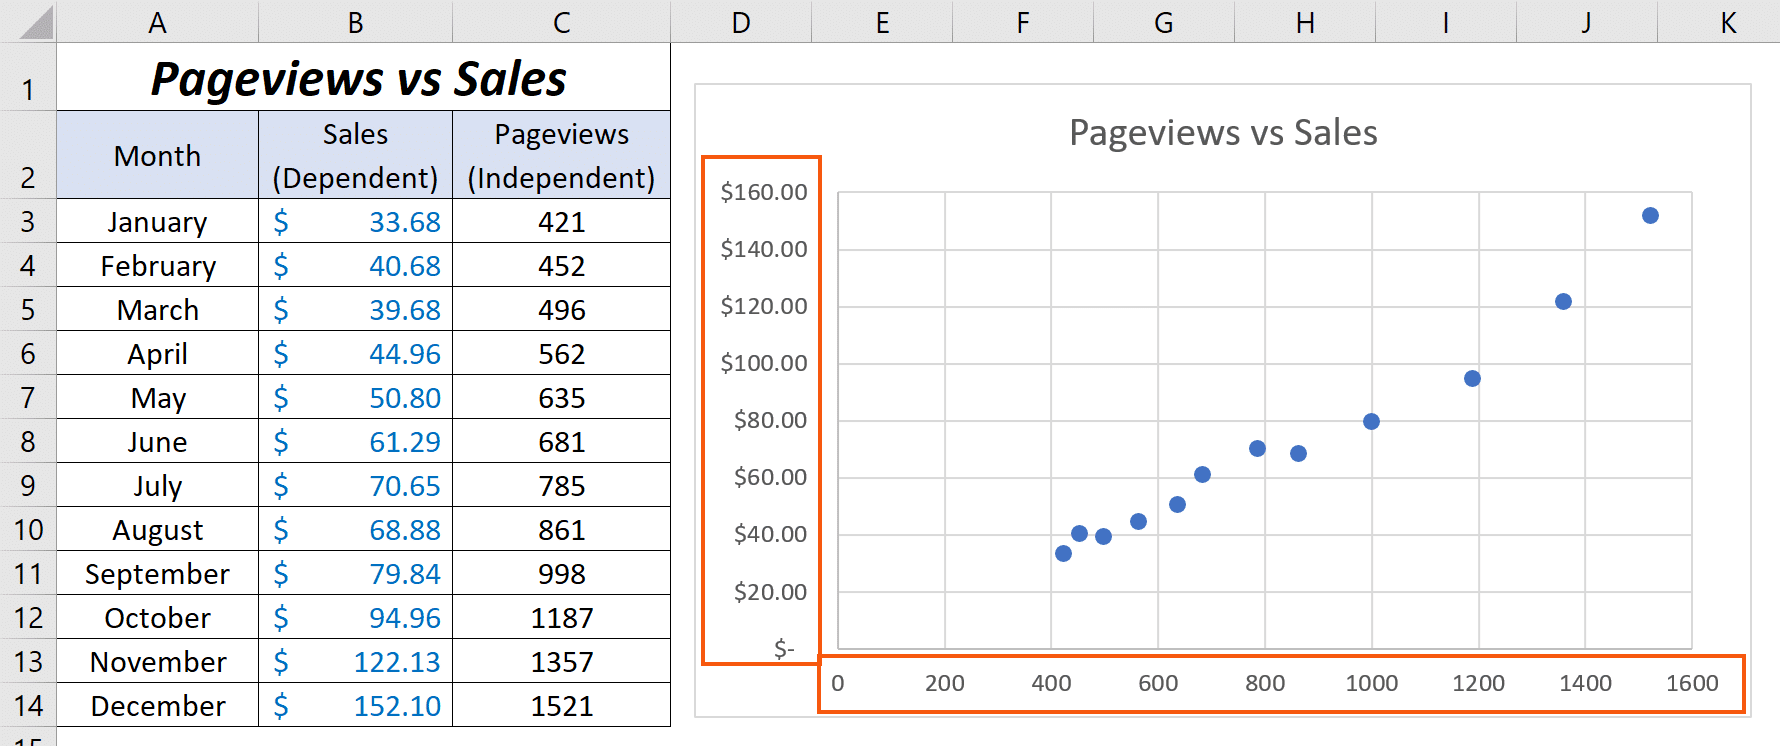Select the lowest data point on scatter
Viewport: 1780px width, 746px height.
tap(1063, 553)
